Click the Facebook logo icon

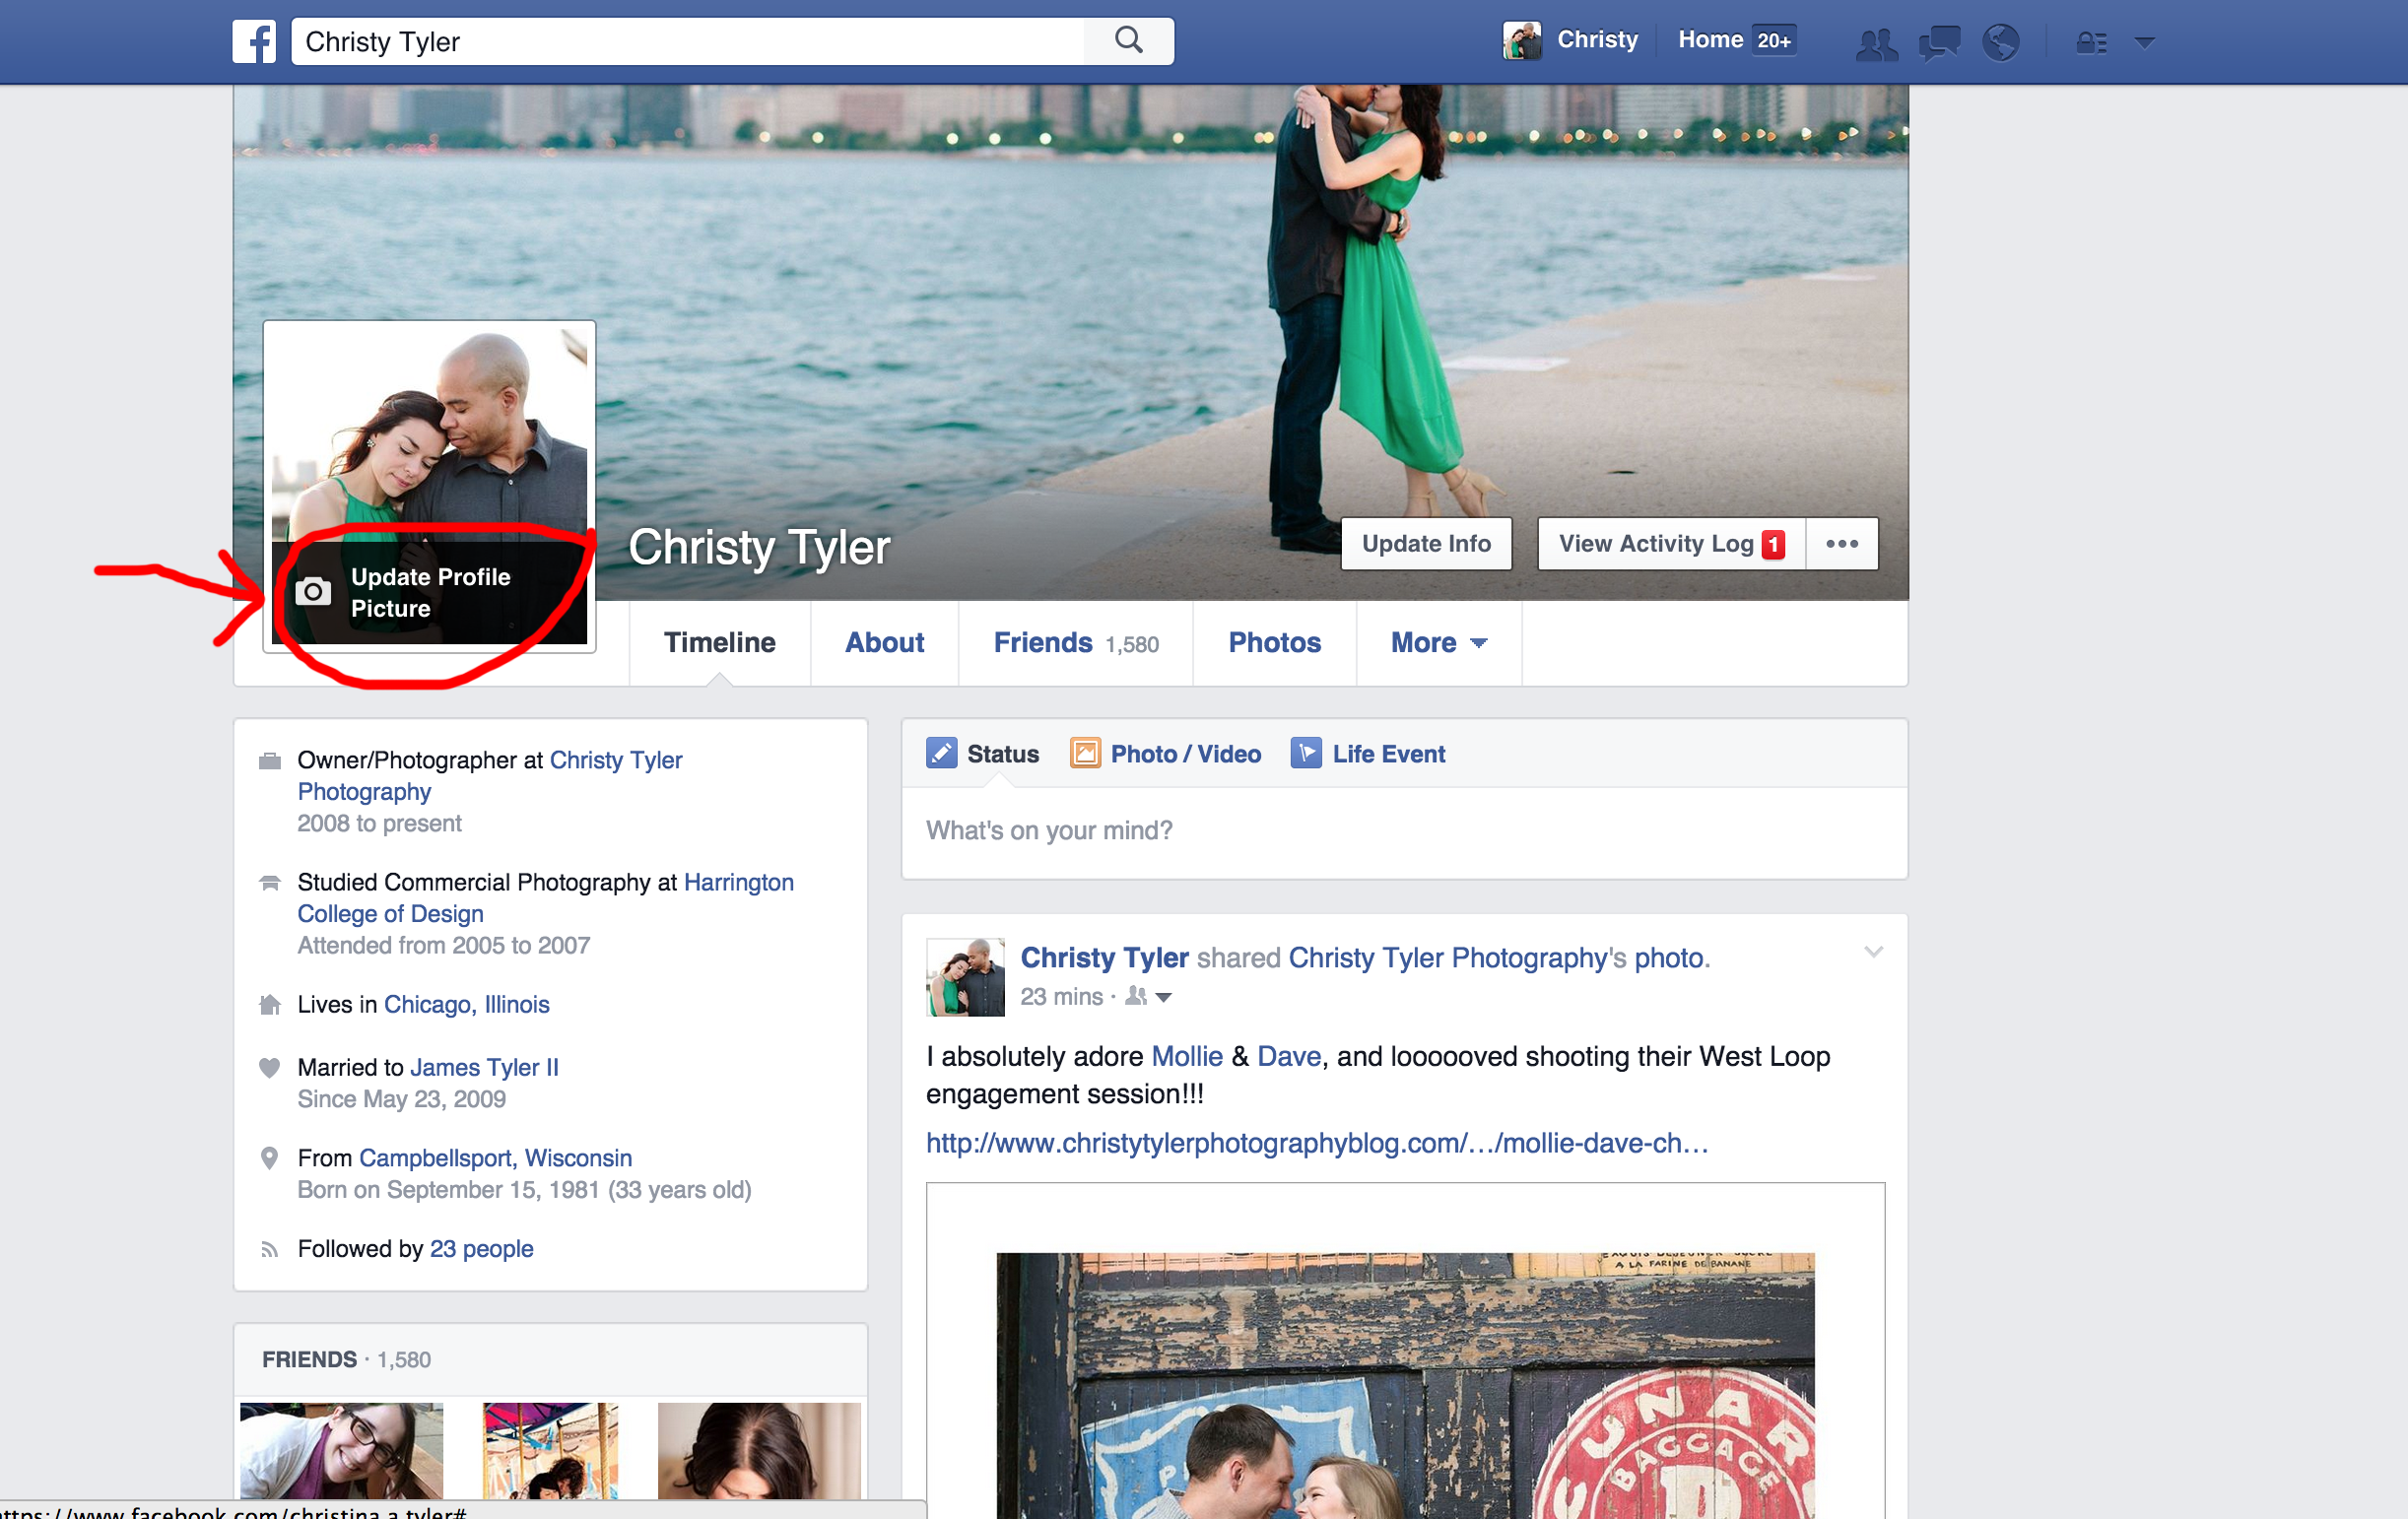coord(254,42)
